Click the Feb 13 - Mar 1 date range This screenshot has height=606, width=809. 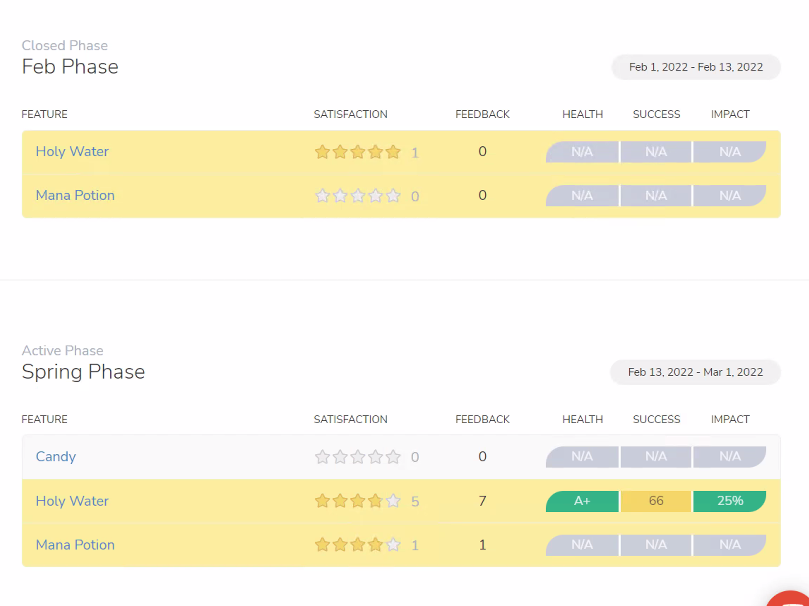tap(695, 372)
